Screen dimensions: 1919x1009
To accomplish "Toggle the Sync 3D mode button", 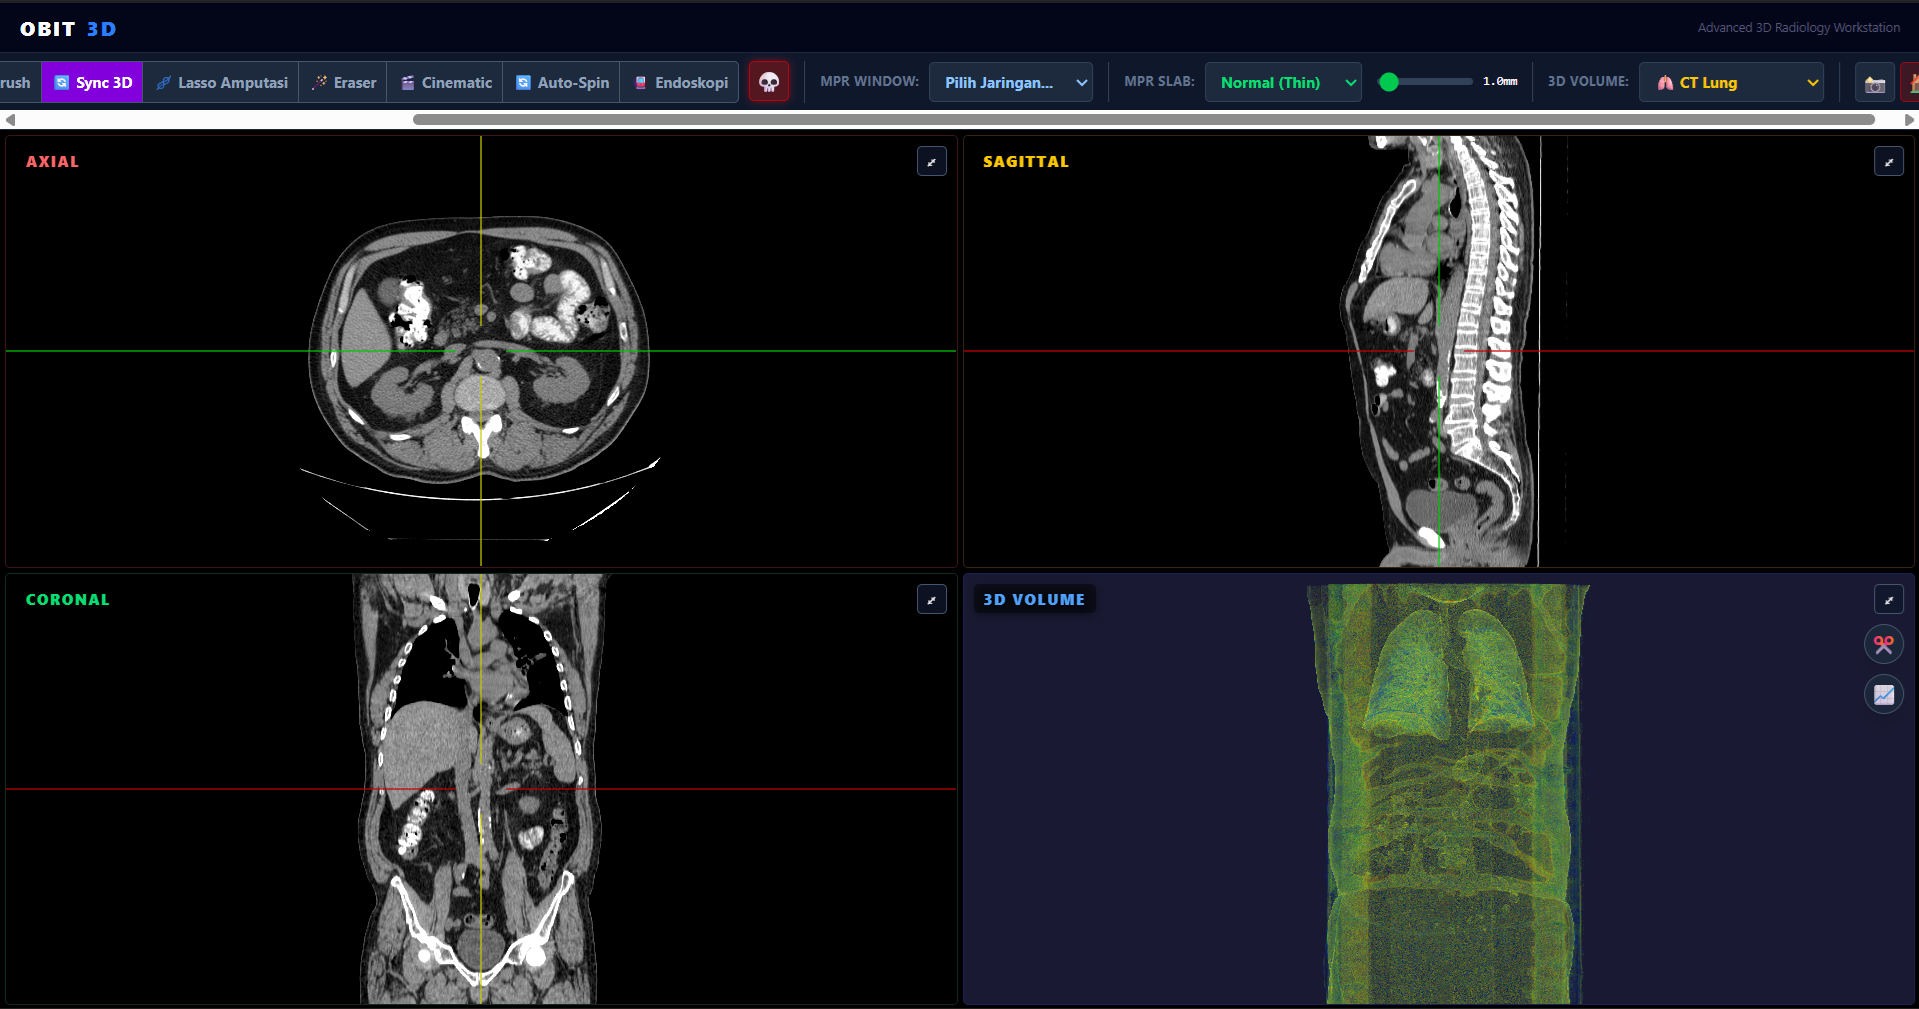I will click(92, 82).
